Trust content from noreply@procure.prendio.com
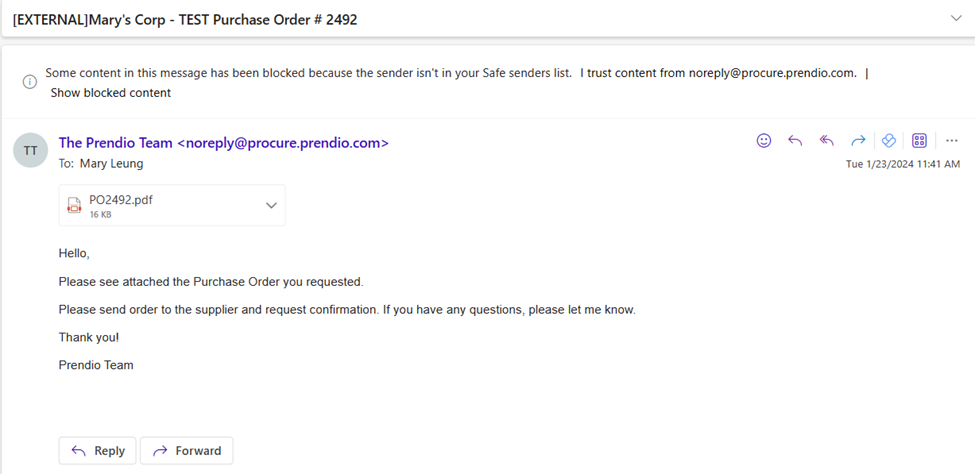Image resolution: width=975 pixels, height=474 pixels. (717, 74)
